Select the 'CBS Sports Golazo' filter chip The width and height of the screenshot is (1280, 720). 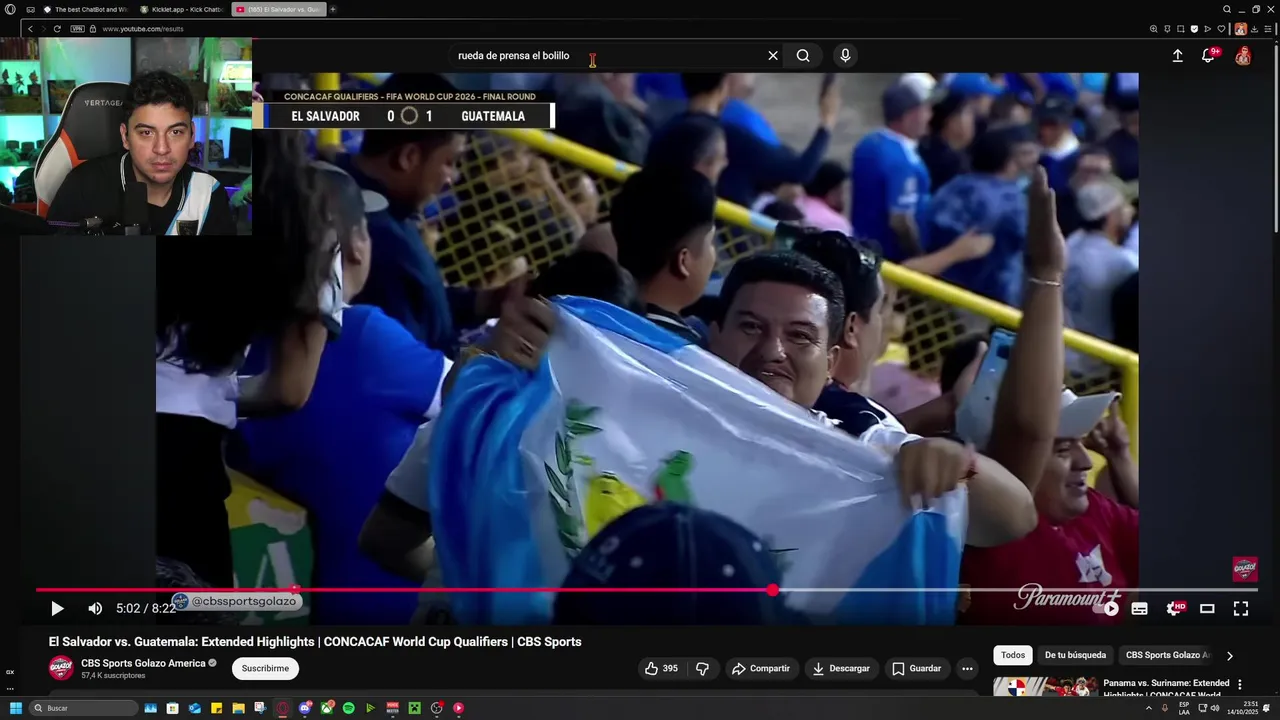[1167, 655]
